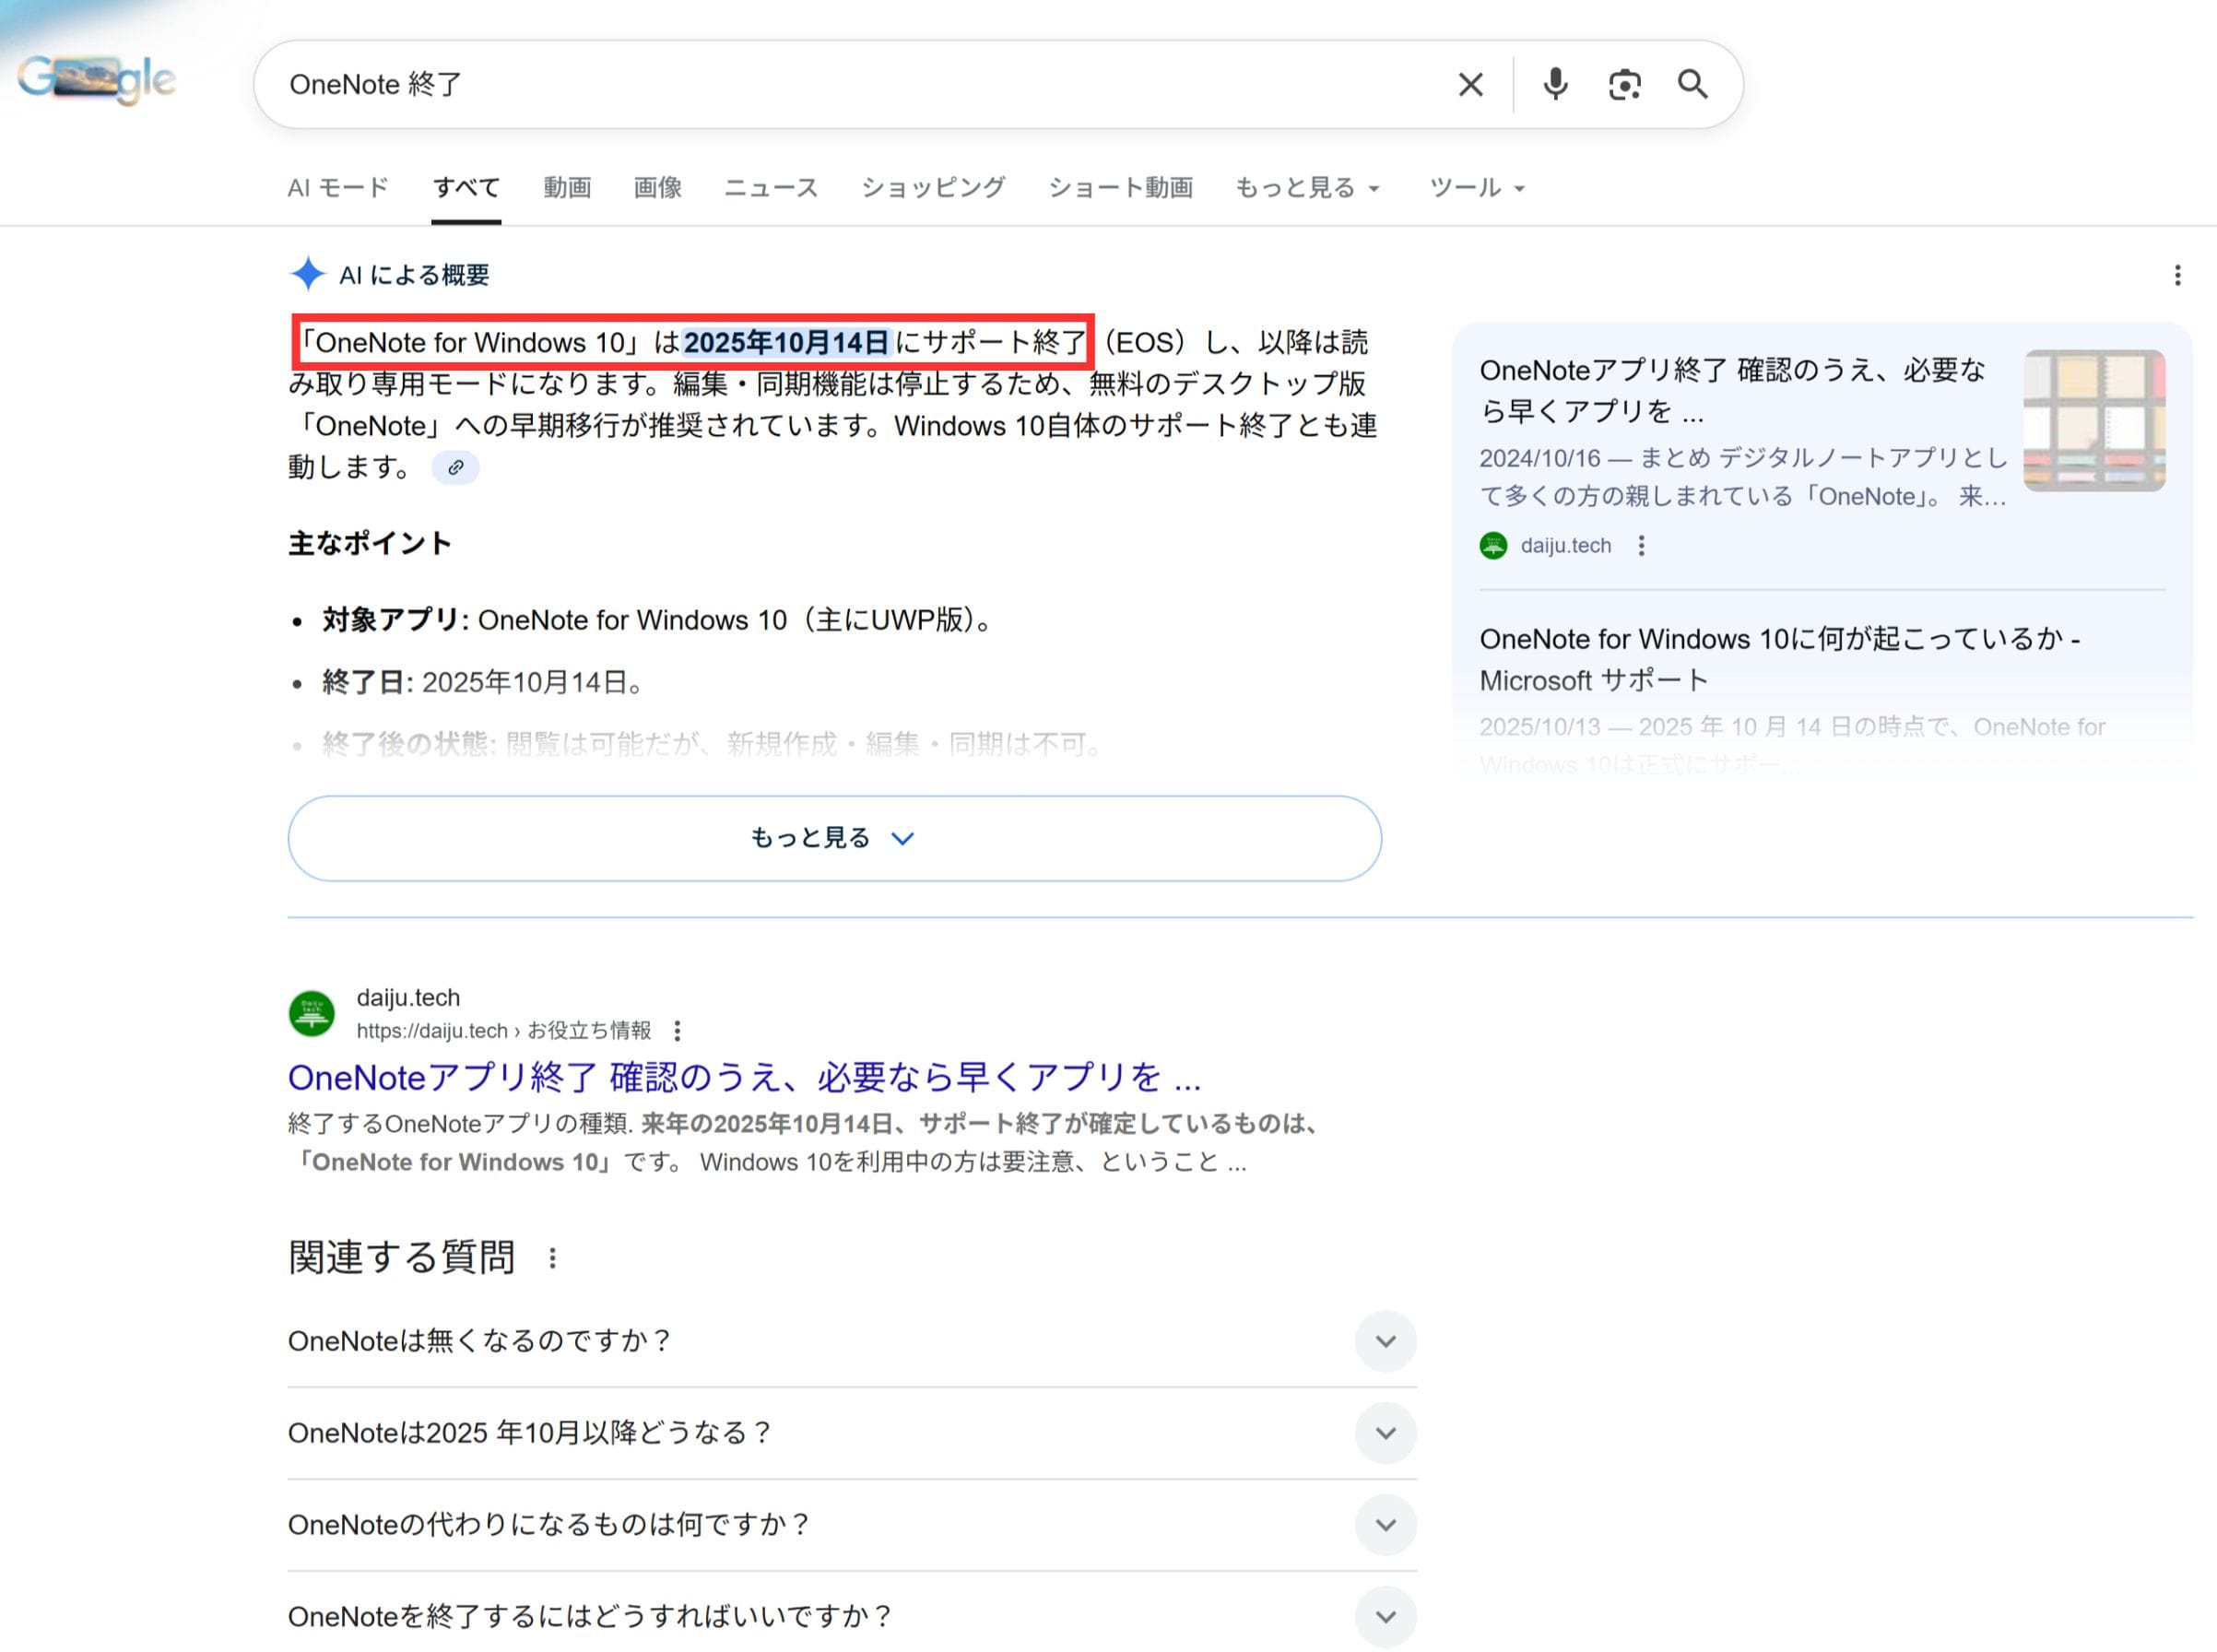The width and height of the screenshot is (2217, 1652).
Task: Click the search magnifier icon
Action: pos(1693,84)
